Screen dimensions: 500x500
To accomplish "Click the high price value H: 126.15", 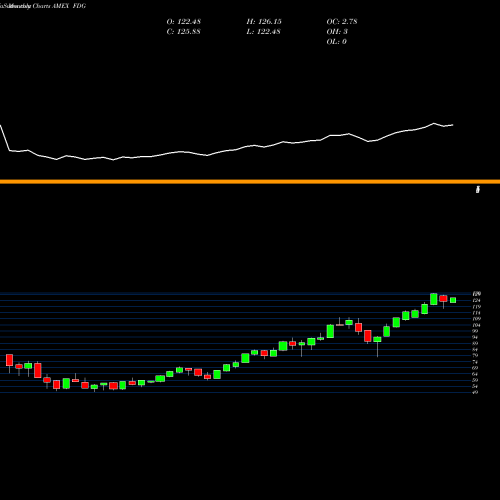I will (264, 22).
